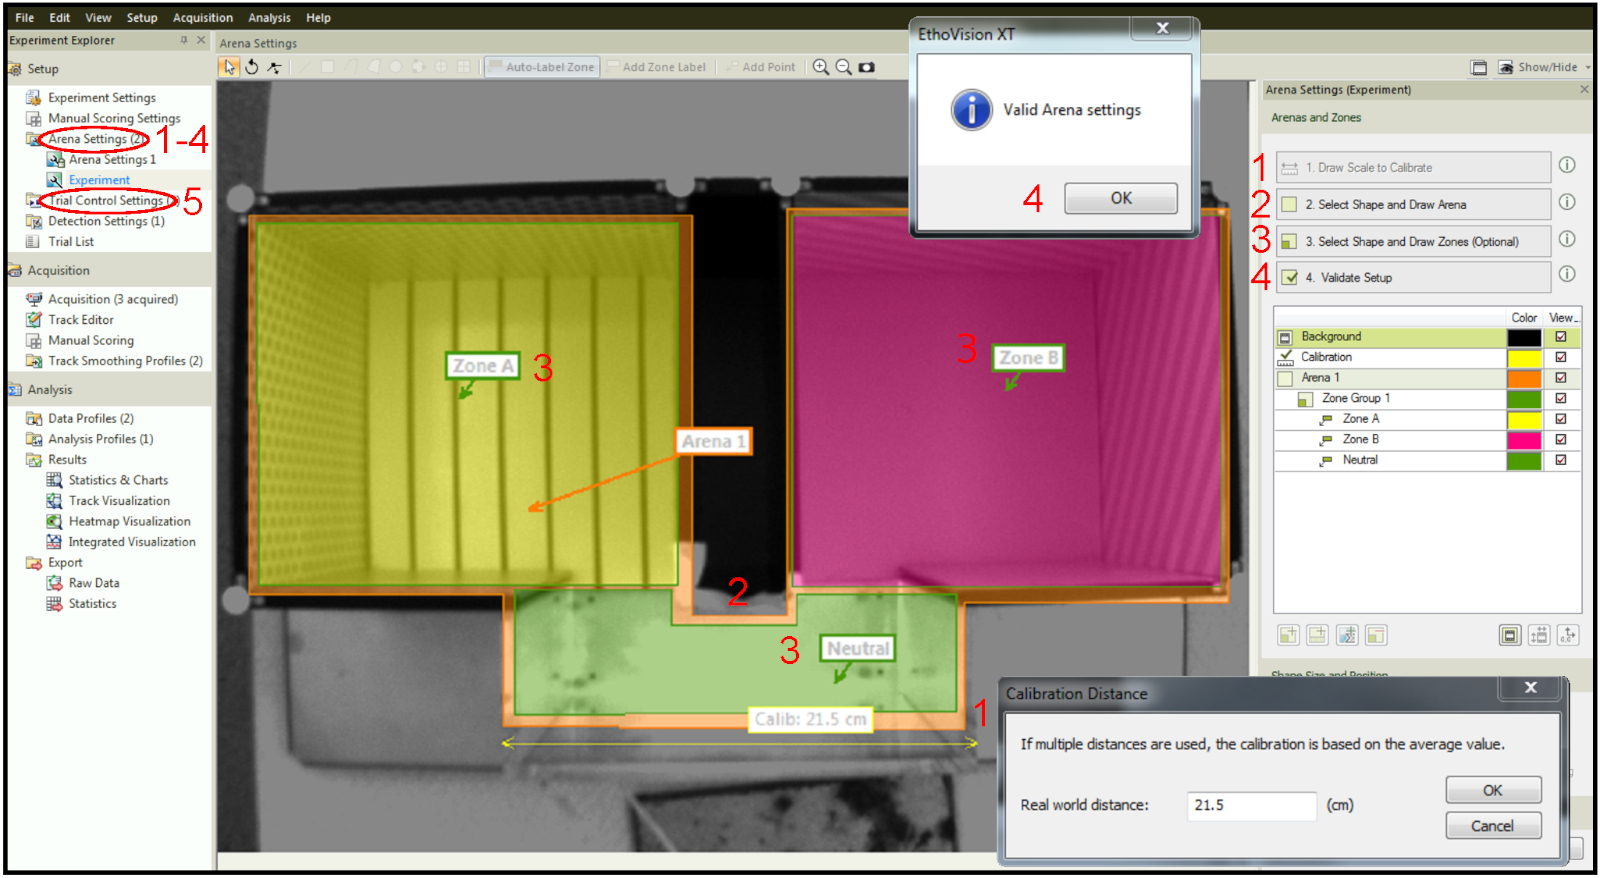
Task: Pin the Experiment Explorer panel
Action: coord(184,40)
